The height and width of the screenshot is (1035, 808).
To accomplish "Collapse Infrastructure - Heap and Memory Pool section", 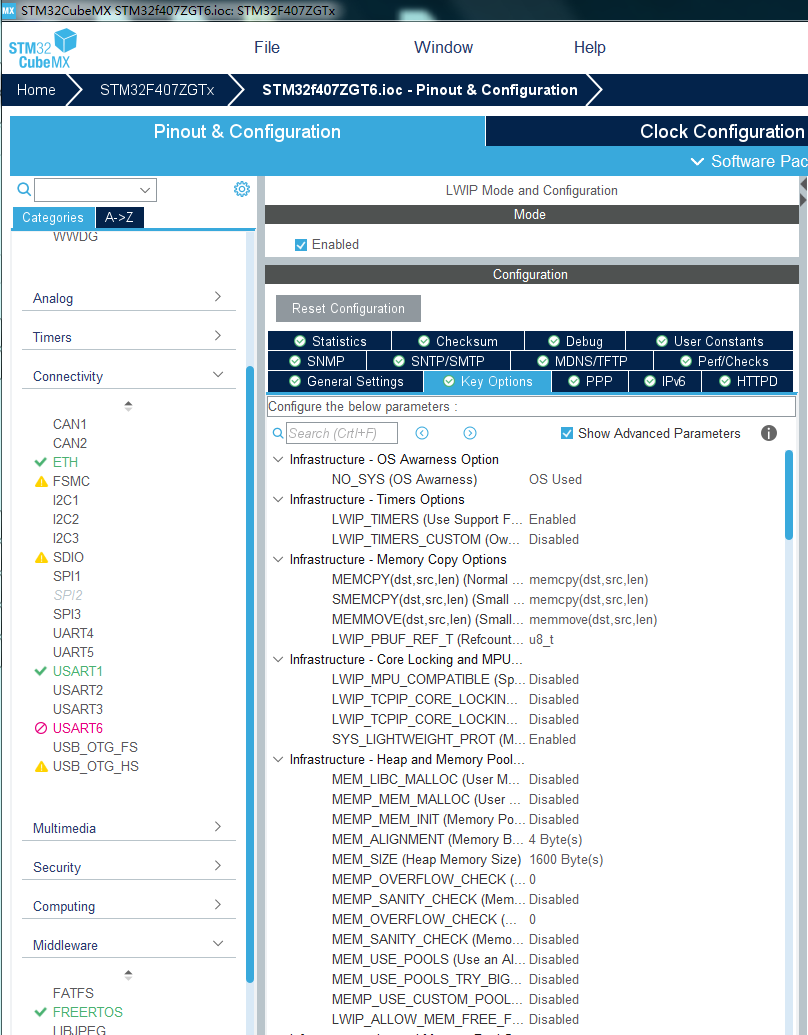I will pyautogui.click(x=277, y=760).
